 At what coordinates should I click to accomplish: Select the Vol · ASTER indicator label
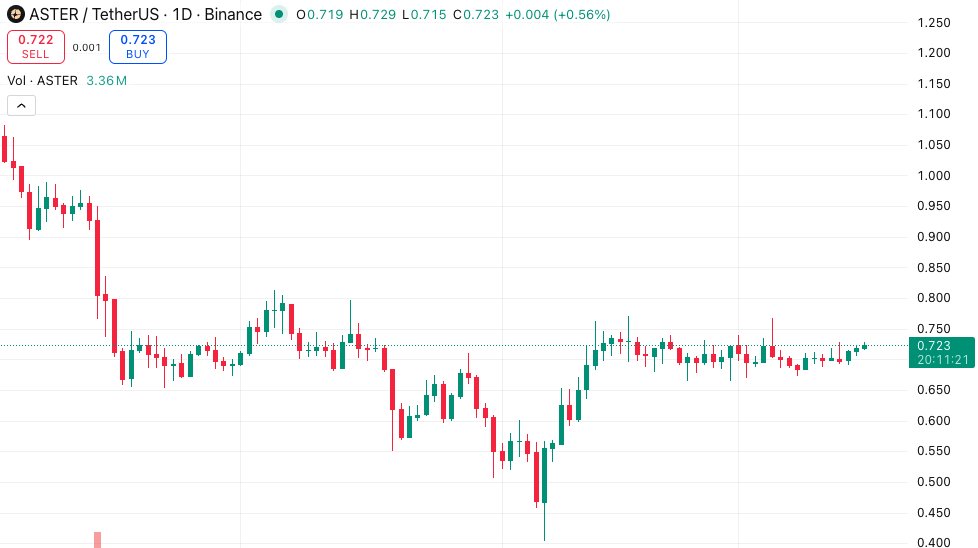coord(42,80)
